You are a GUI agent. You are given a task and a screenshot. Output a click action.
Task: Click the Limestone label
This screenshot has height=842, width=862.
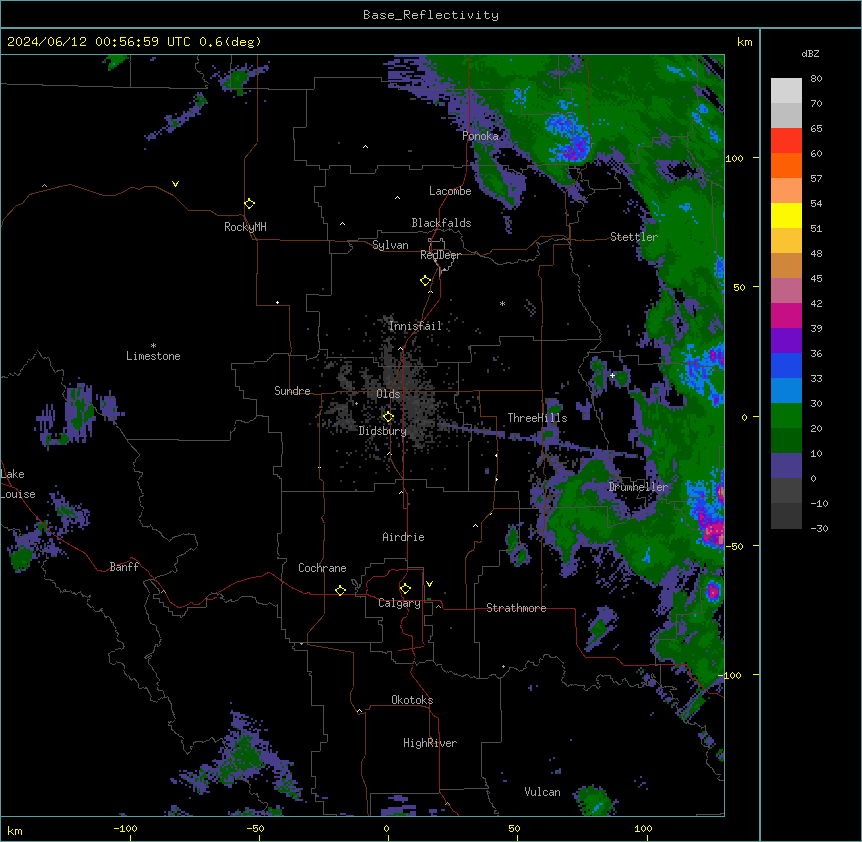[153, 356]
